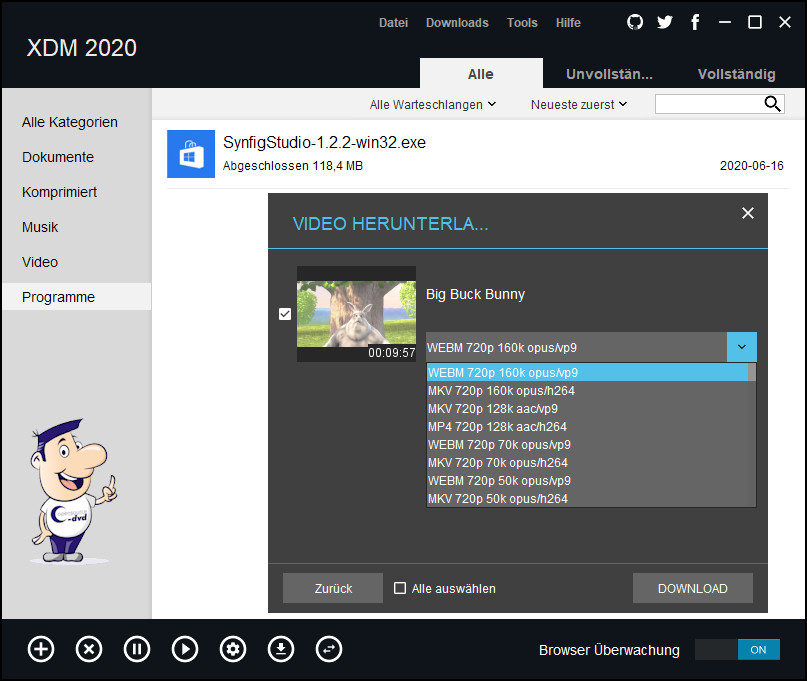Pause the download with the pause icon
The image size is (807, 681).
(137, 649)
